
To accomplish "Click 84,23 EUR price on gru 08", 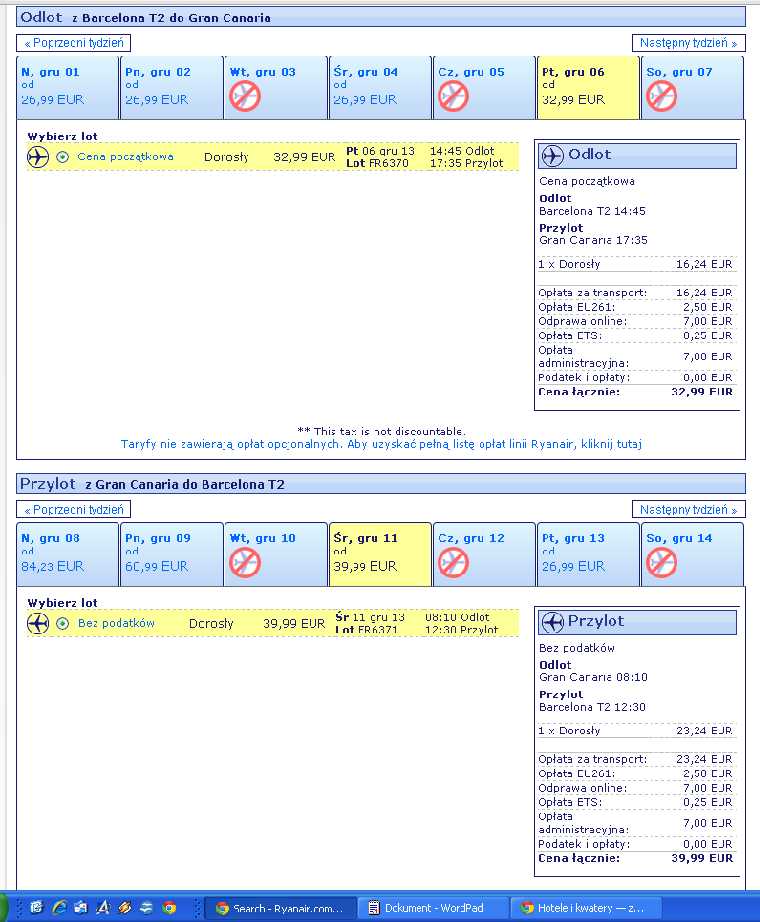I will point(52,566).
